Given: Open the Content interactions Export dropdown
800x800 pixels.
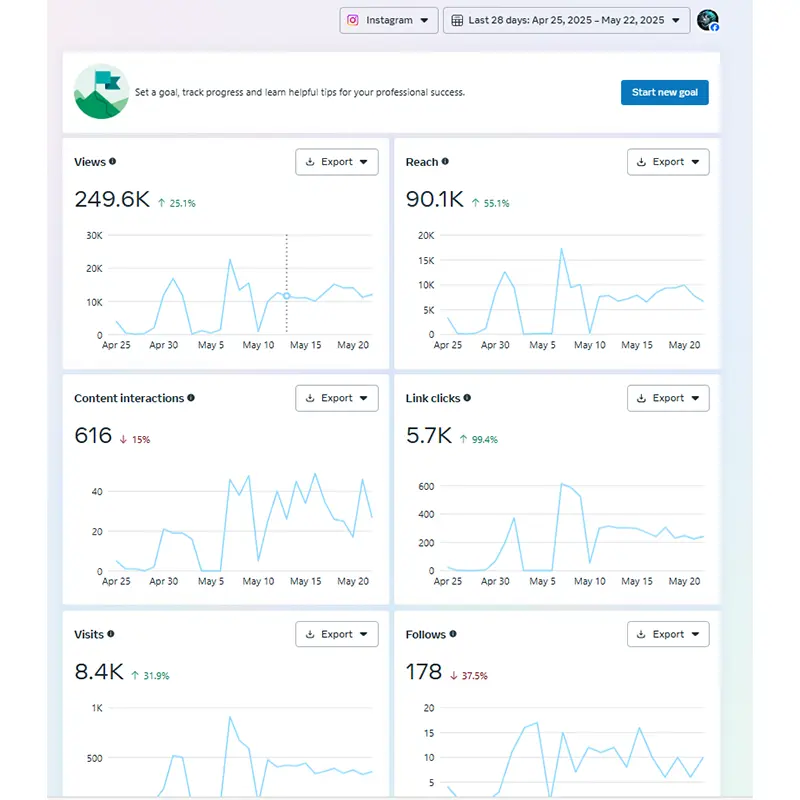Looking at the screenshot, I should pos(337,398).
